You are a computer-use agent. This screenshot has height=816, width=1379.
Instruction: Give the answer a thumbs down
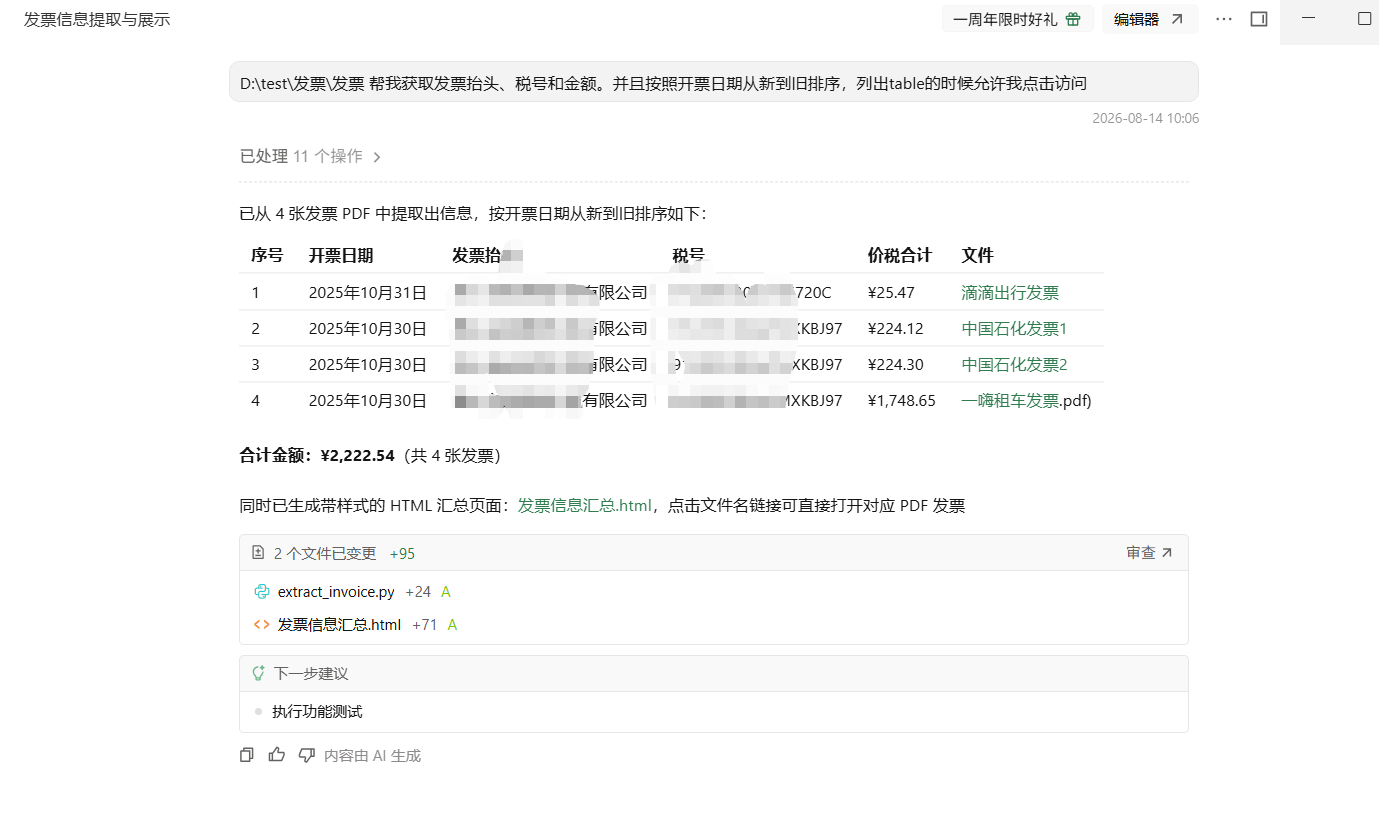(x=307, y=755)
